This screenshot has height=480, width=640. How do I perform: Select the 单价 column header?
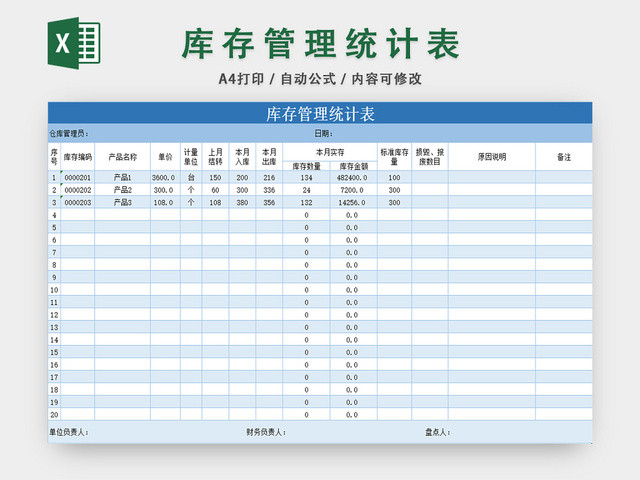(x=165, y=157)
